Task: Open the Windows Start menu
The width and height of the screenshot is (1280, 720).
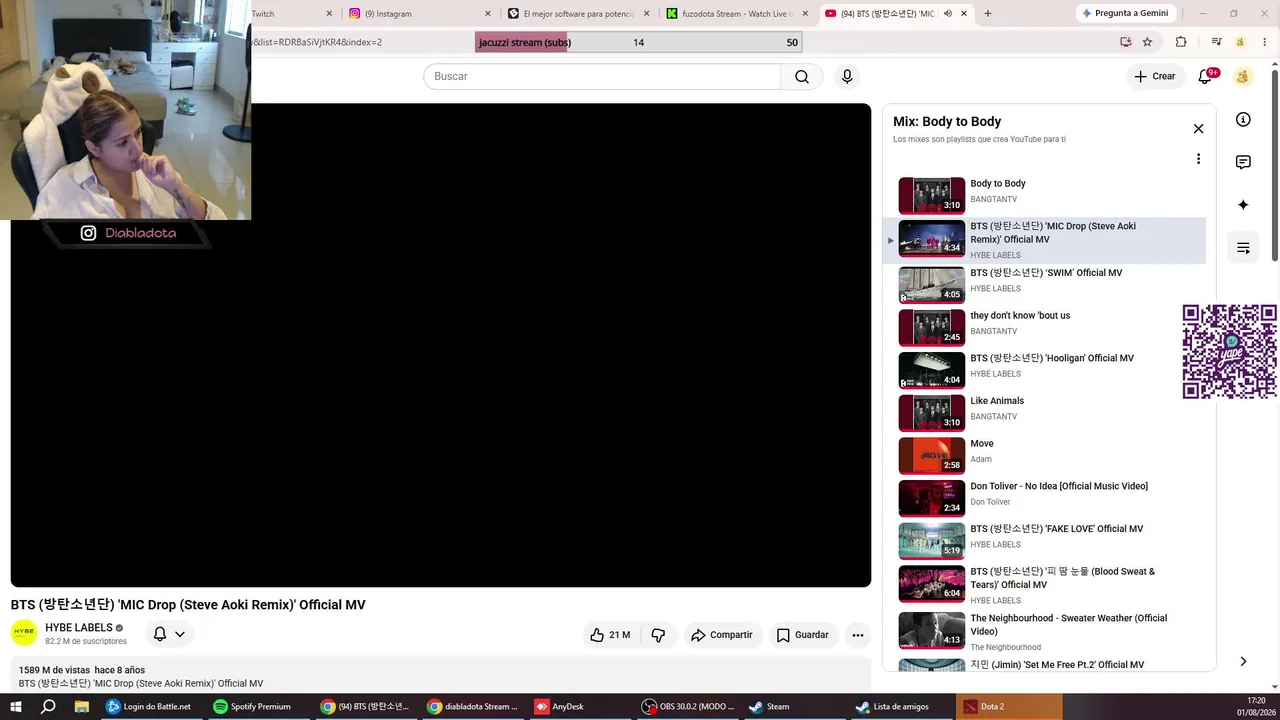Action: point(16,707)
